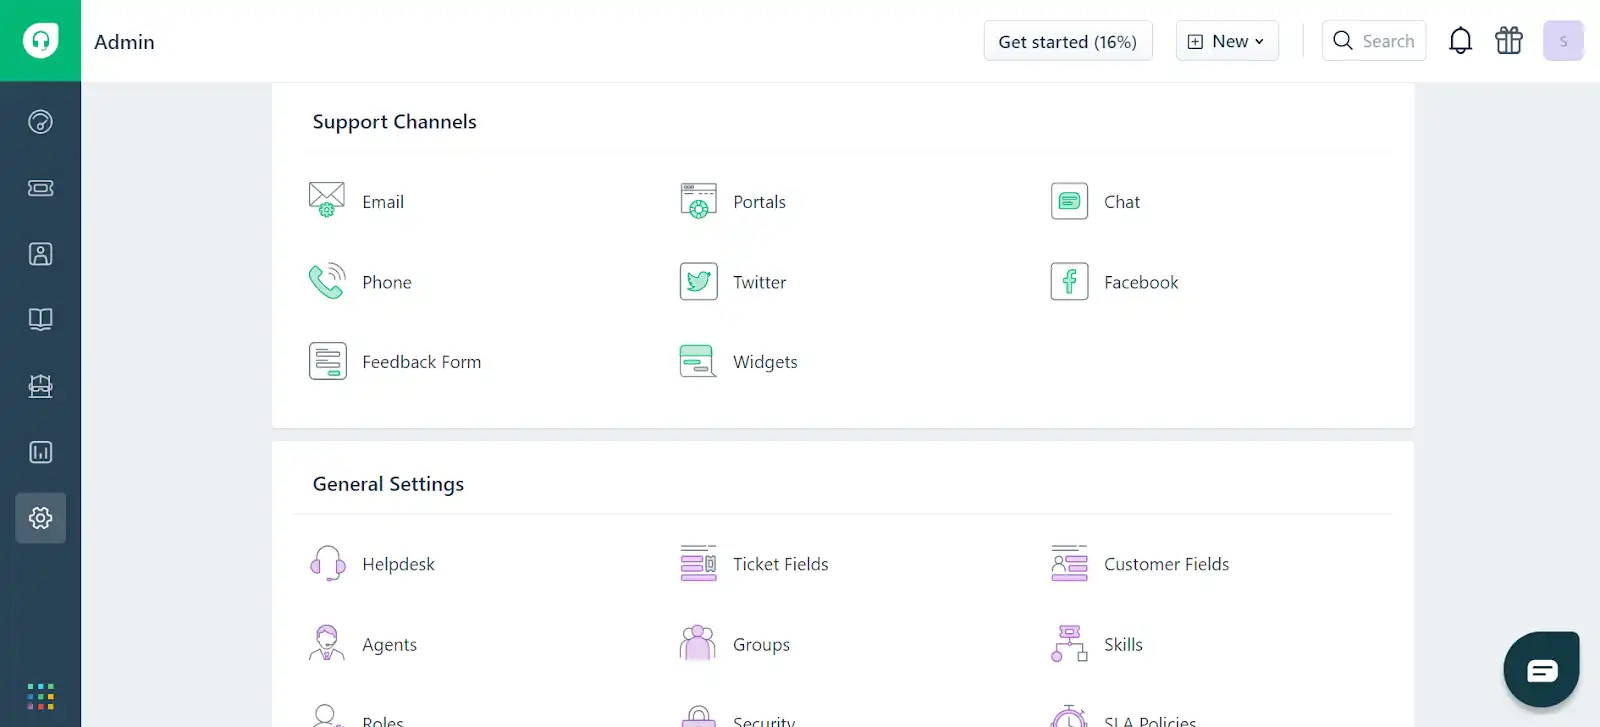Open the Contacts sidebar icon

tap(40, 254)
